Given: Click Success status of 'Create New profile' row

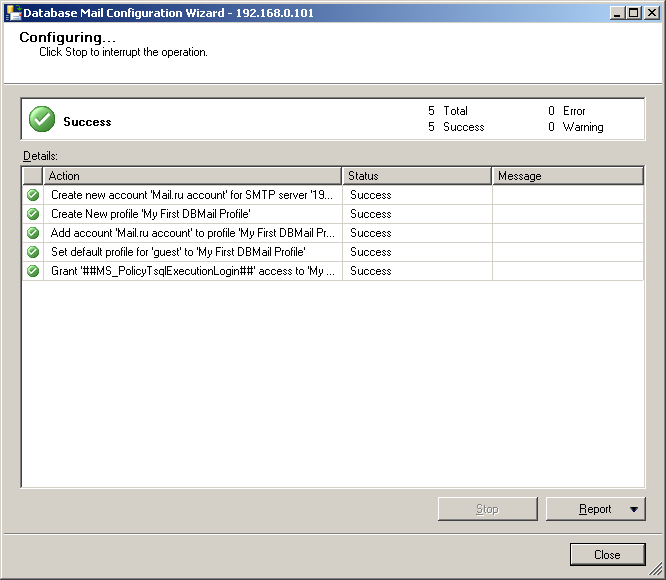Looking at the screenshot, I should (x=371, y=214).
